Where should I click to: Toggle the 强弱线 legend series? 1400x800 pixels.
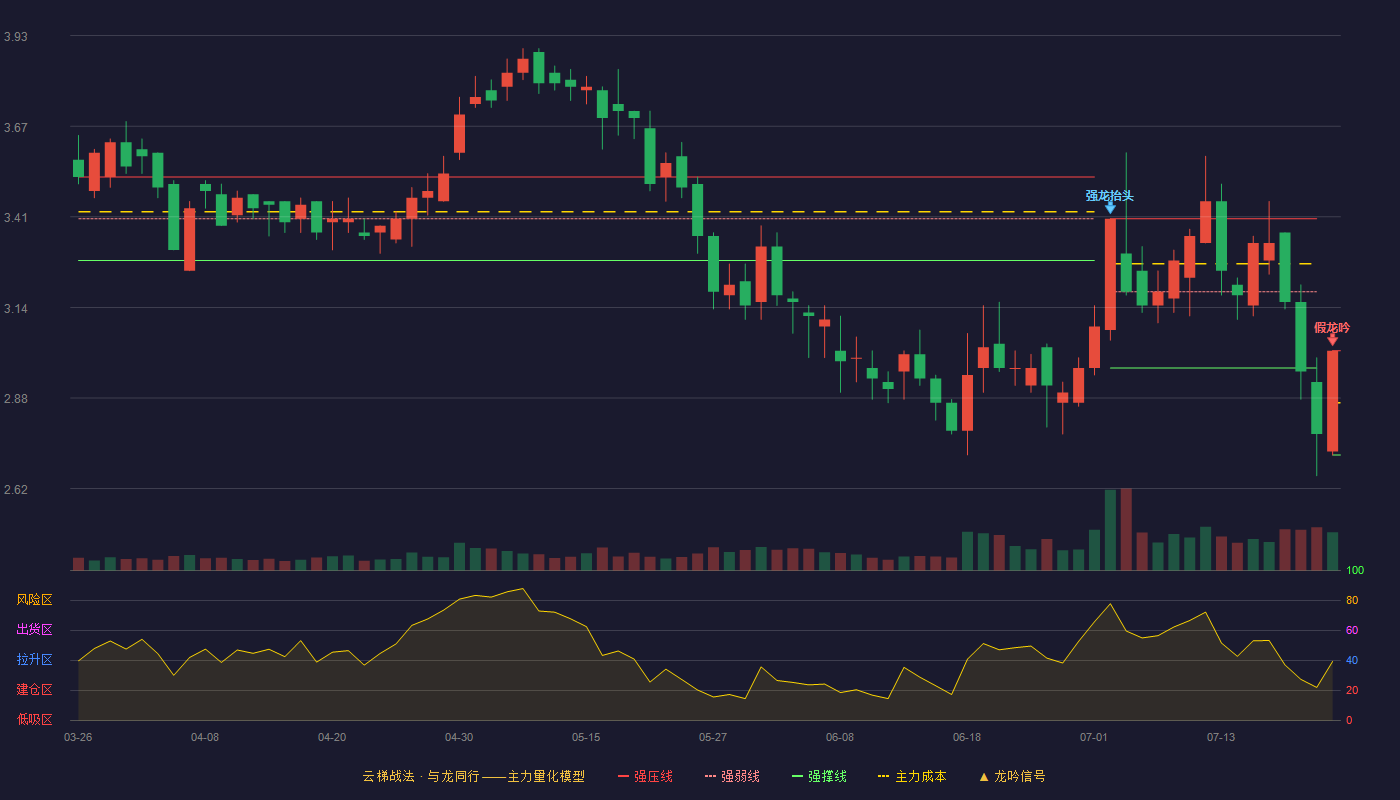(x=732, y=776)
